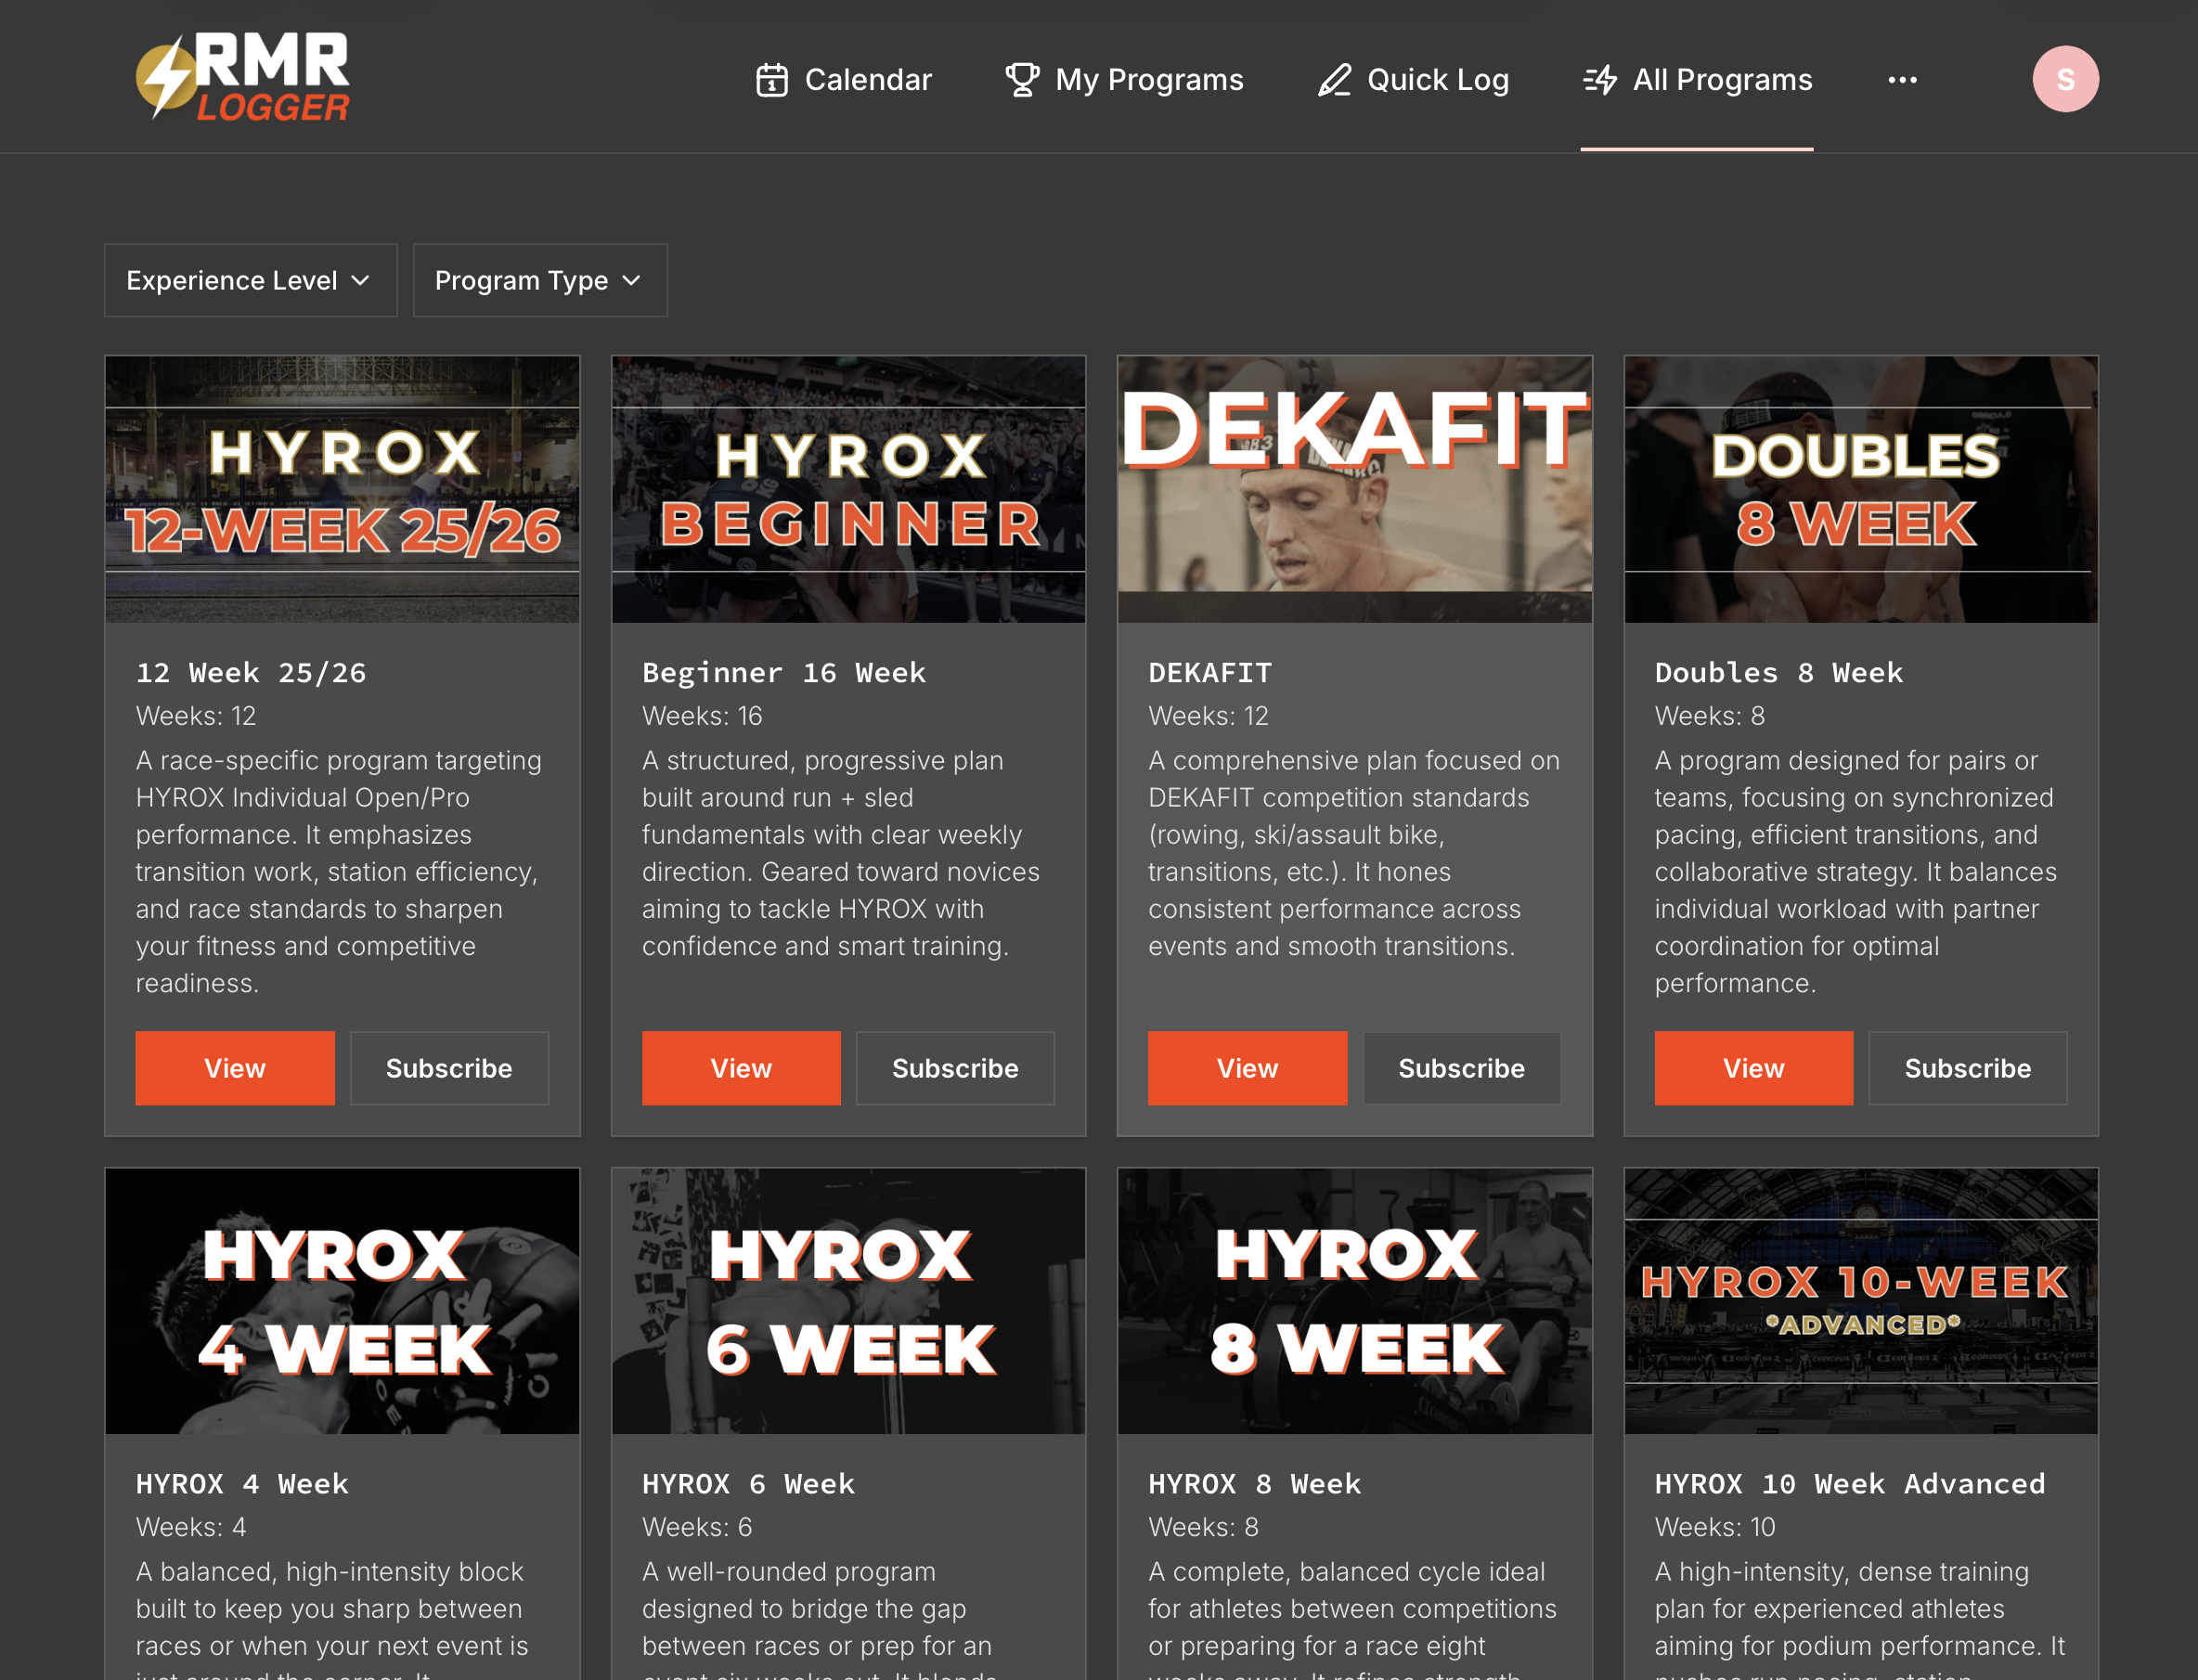Switch to the Quick Log tab
This screenshot has width=2198, height=1680.
point(1437,80)
